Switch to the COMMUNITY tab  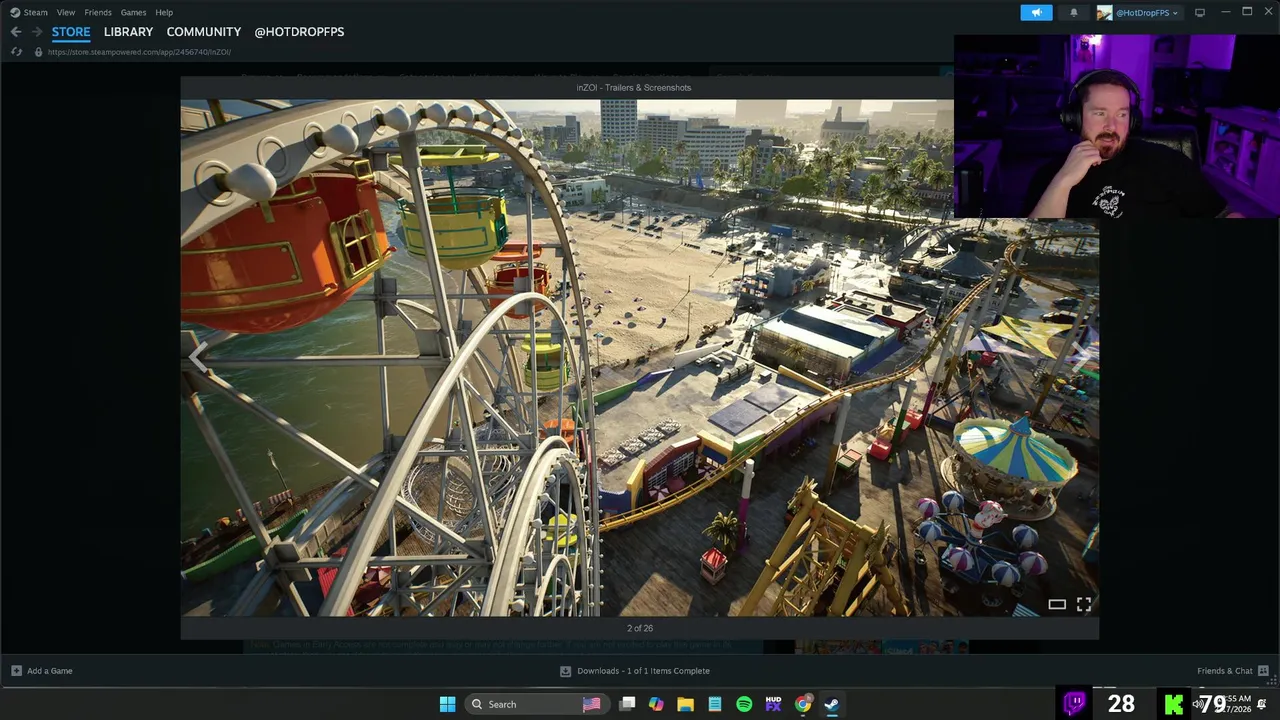[204, 32]
